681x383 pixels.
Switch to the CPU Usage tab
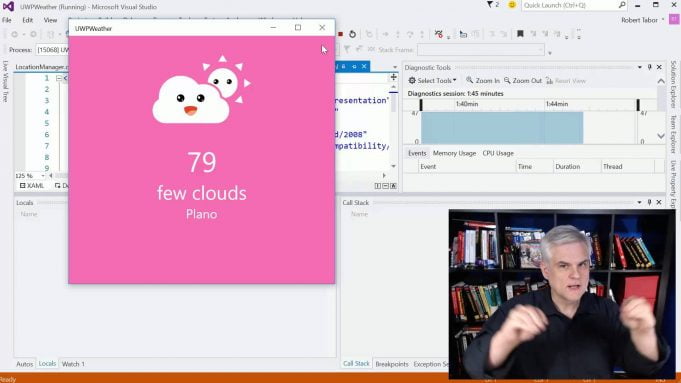click(498, 153)
